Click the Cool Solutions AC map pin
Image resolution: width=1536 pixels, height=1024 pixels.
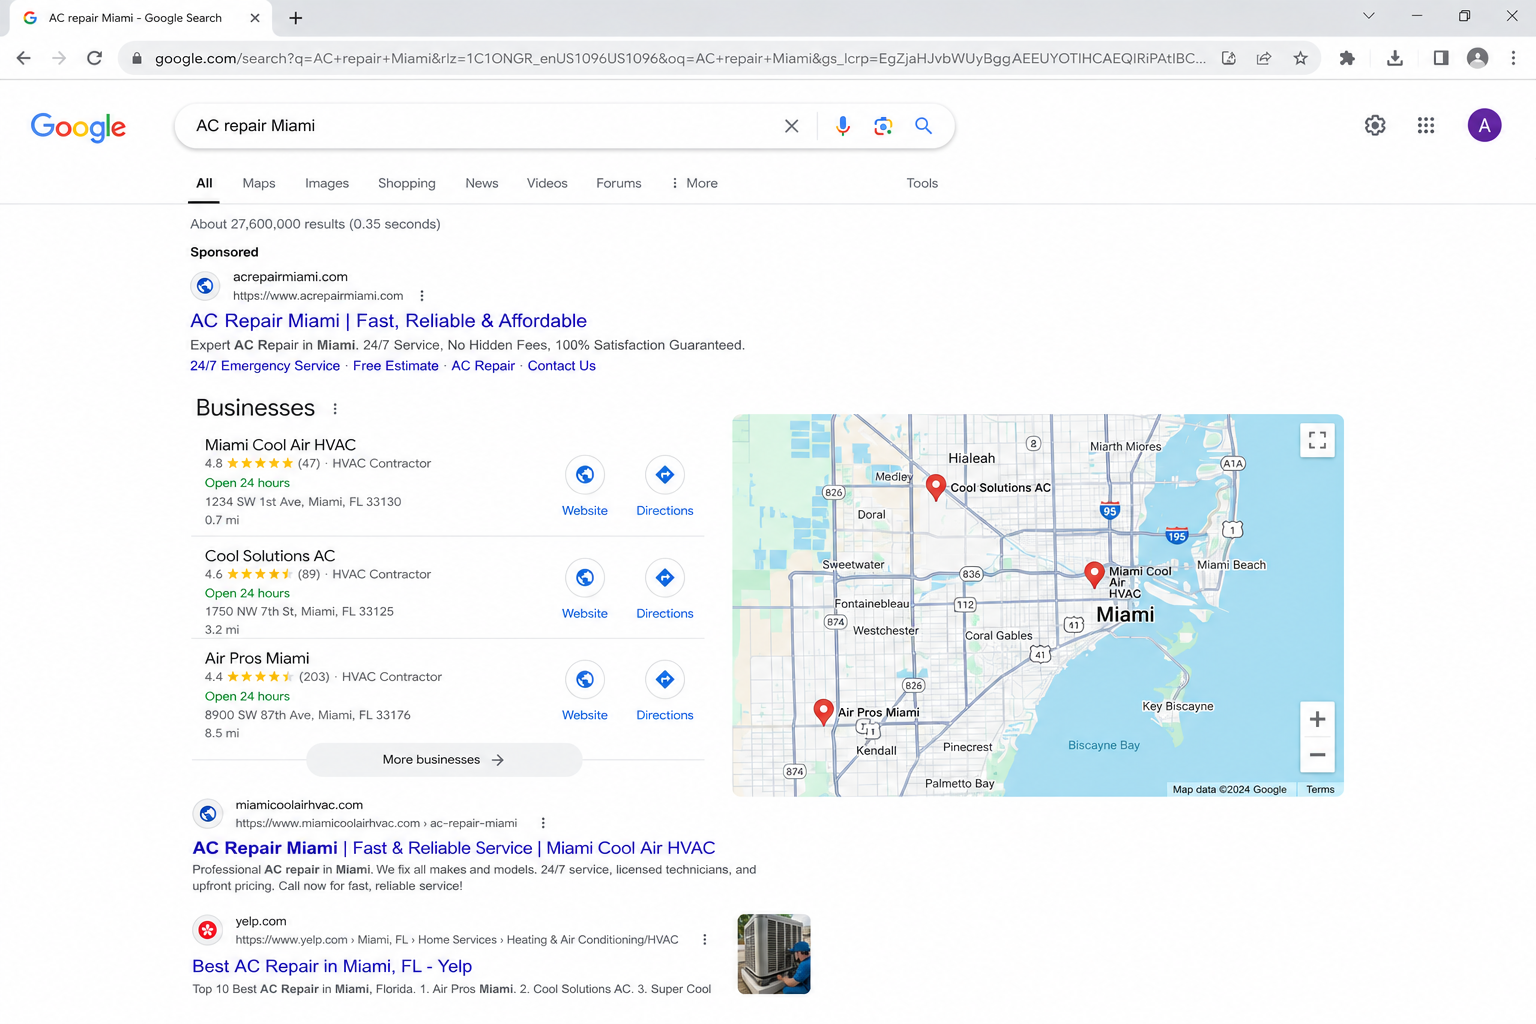(x=936, y=487)
